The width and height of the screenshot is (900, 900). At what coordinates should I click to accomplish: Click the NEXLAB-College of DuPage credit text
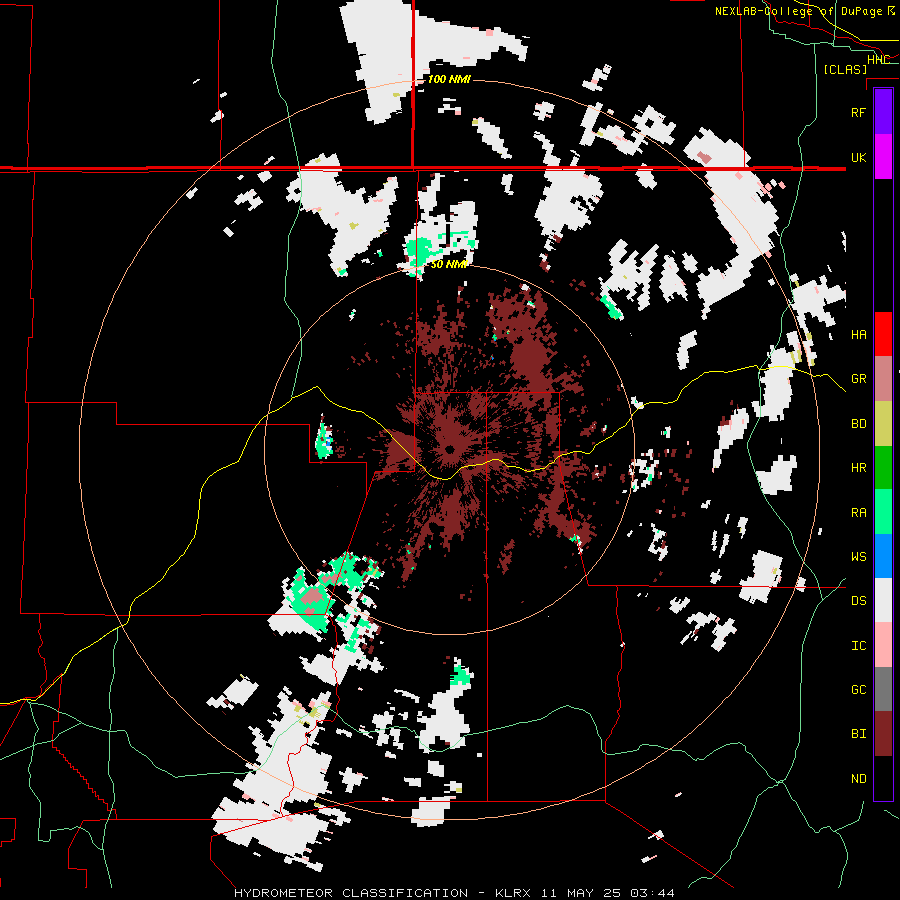click(x=798, y=11)
